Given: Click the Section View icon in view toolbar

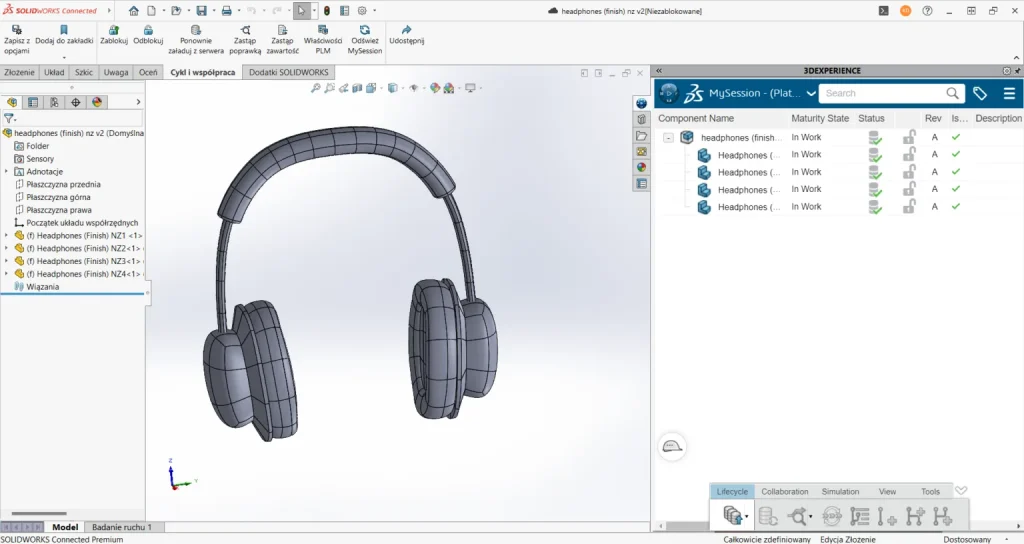Looking at the screenshot, I should [357, 88].
